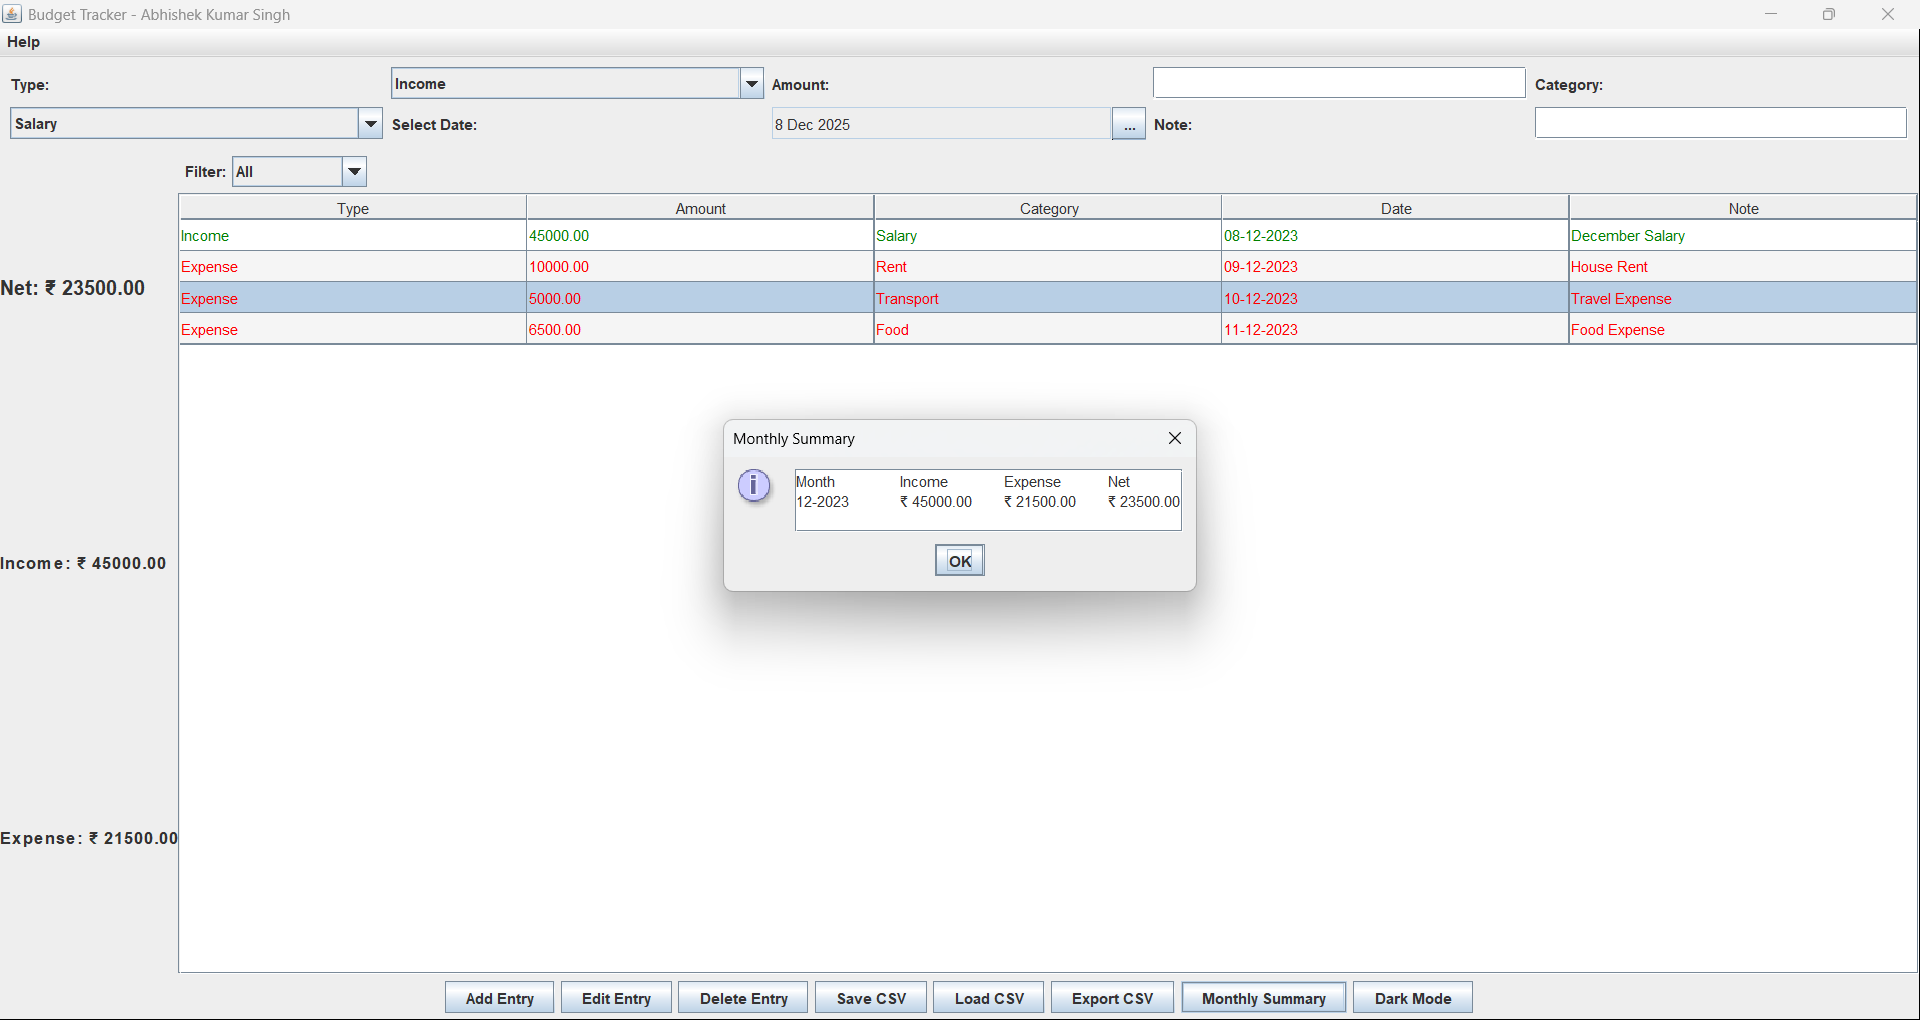Click the Income ₹ 45000.00 sidebar label
1920x1020 pixels.
coord(84,563)
